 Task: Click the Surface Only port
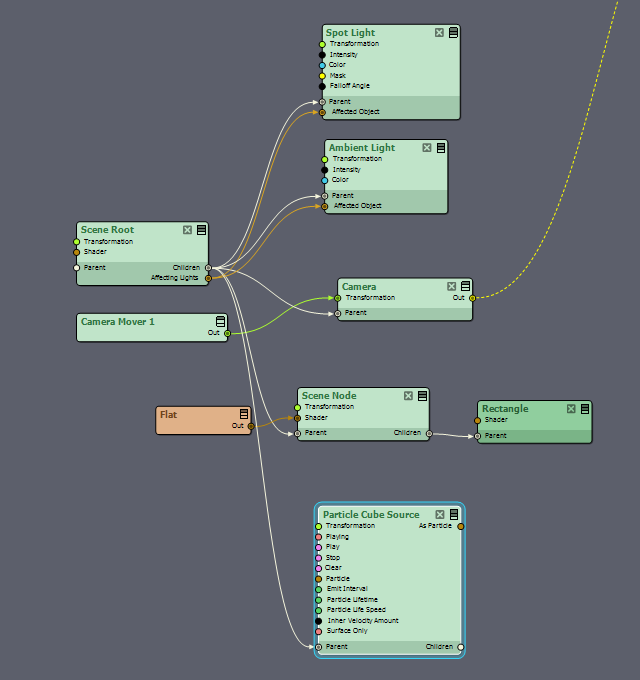coord(319,631)
